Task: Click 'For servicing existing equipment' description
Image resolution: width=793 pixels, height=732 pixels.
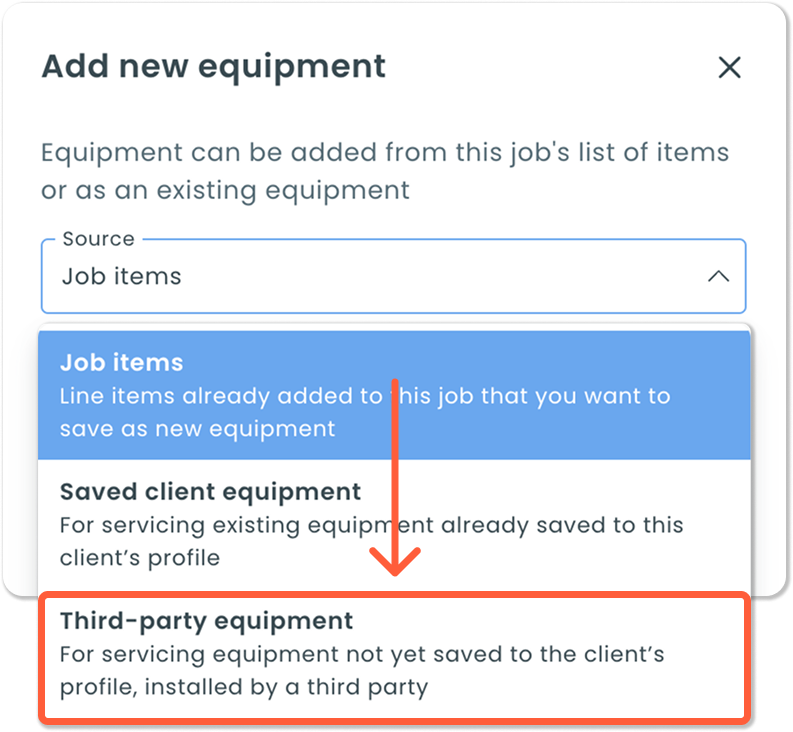Action: [371, 525]
